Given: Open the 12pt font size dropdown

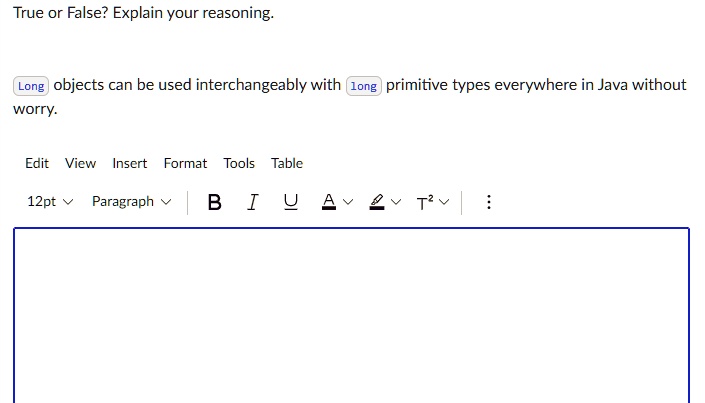Looking at the screenshot, I should coord(50,202).
